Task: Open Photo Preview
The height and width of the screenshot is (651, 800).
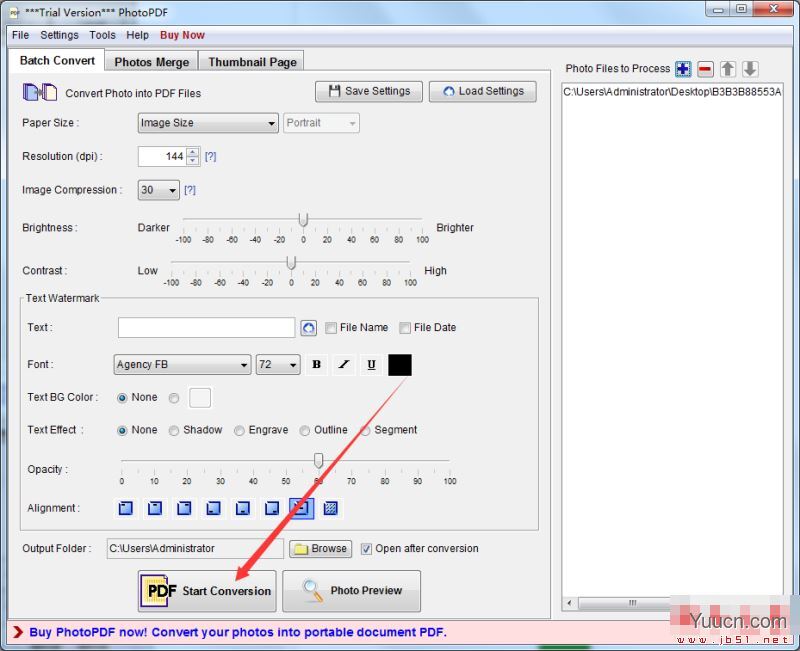Action: coord(352,591)
